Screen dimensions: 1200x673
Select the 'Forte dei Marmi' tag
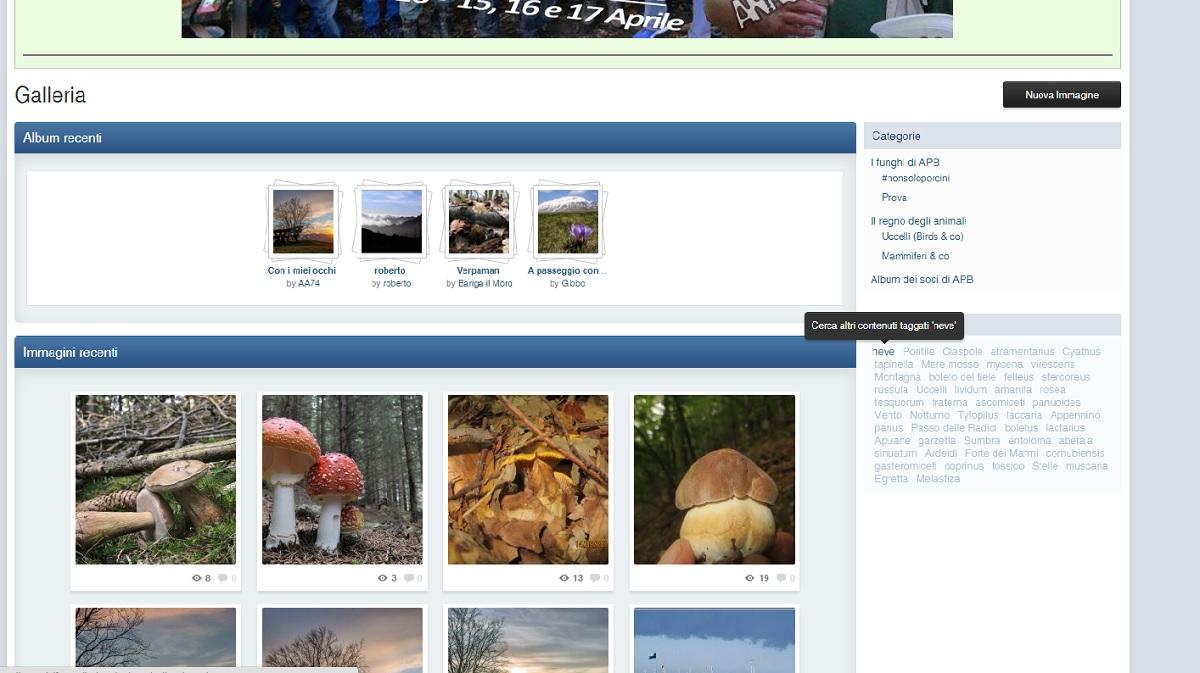1001,454
